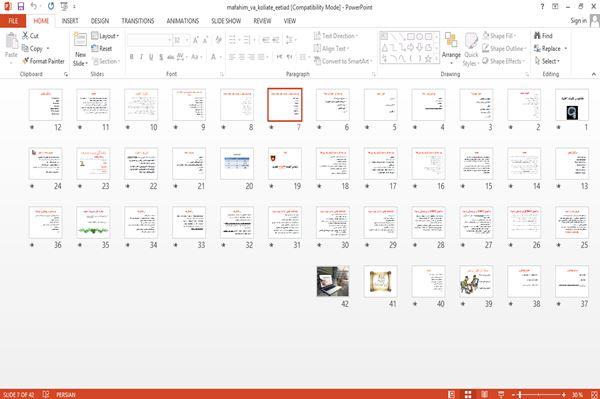Apply numbered list formatting
Image resolution: width=600 pixels, height=399 pixels.
coord(247,40)
